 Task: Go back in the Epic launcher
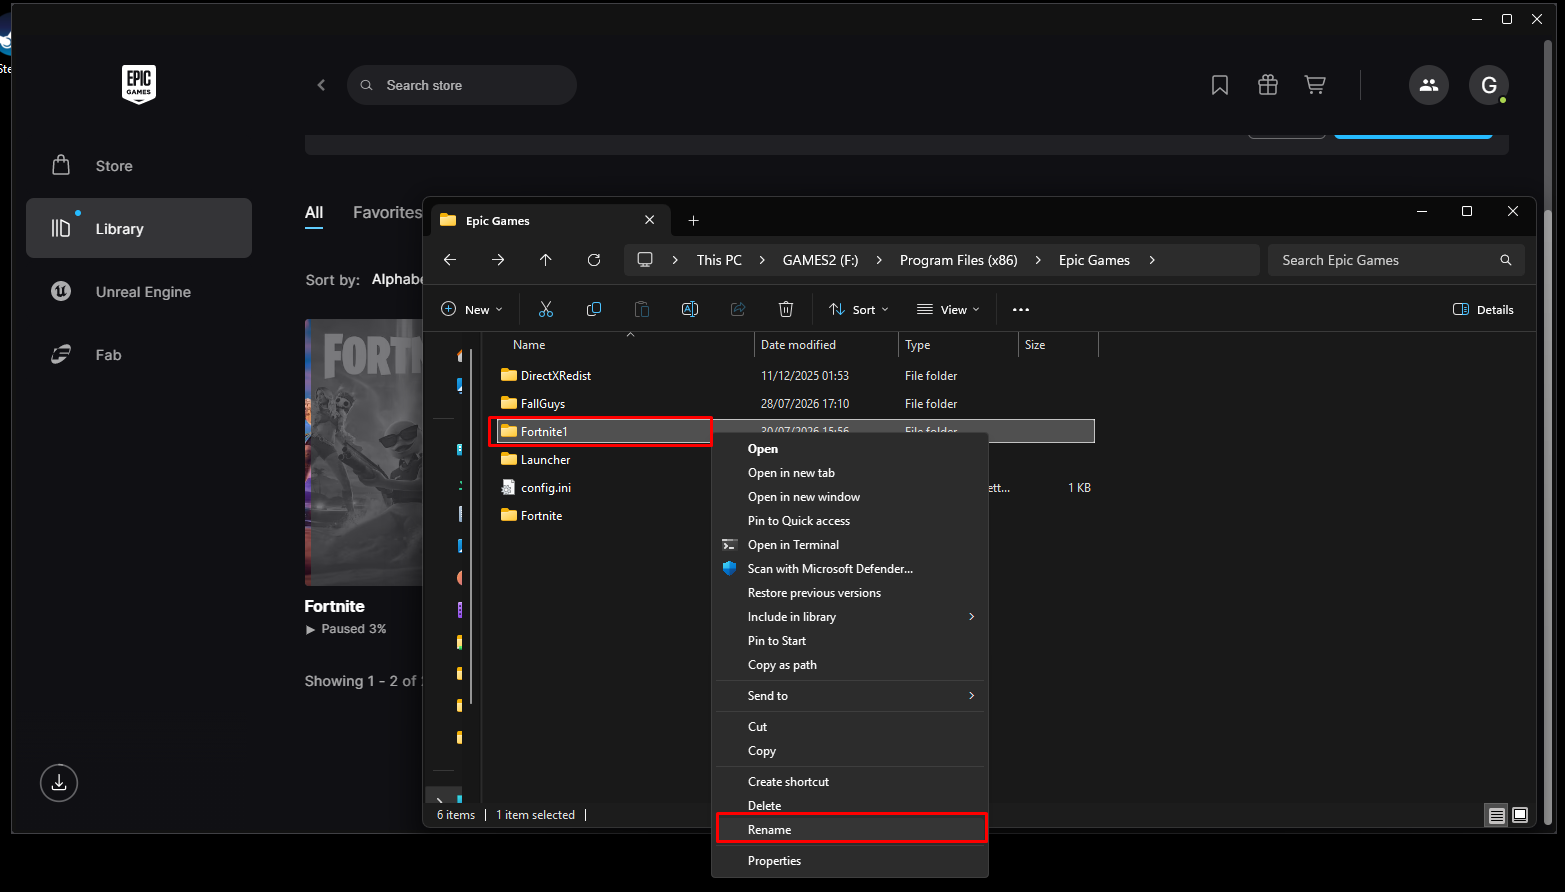(x=321, y=85)
